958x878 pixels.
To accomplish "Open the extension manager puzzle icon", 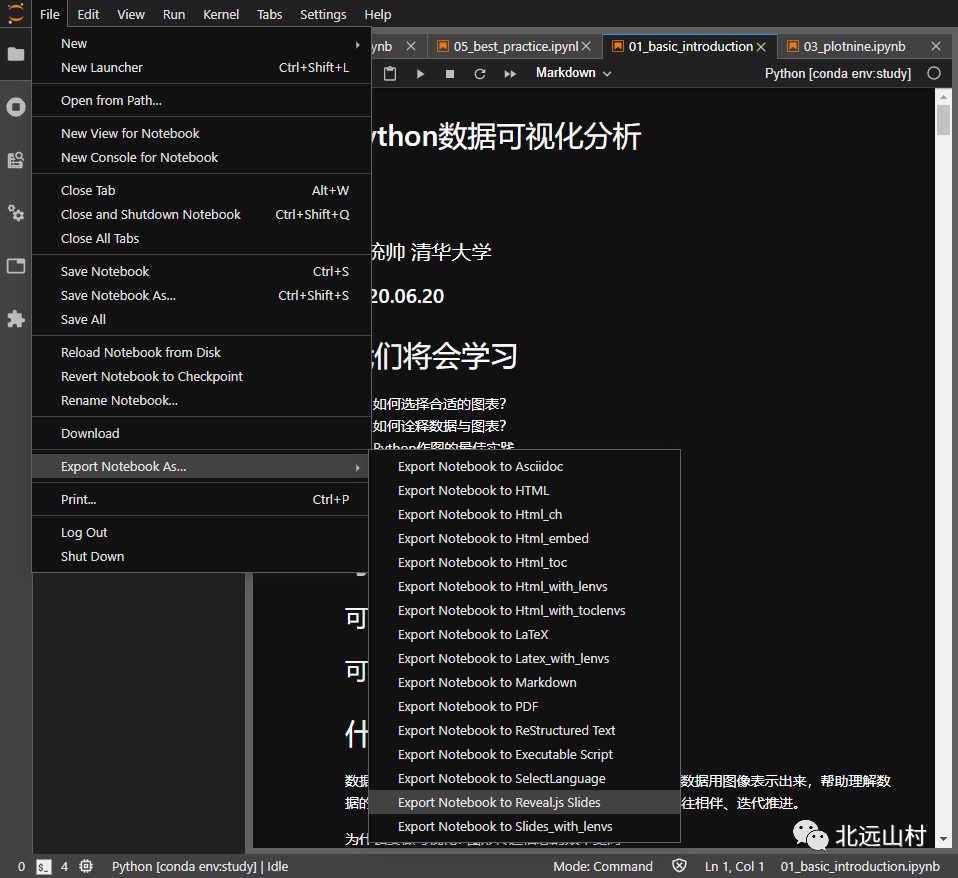I will (x=15, y=318).
